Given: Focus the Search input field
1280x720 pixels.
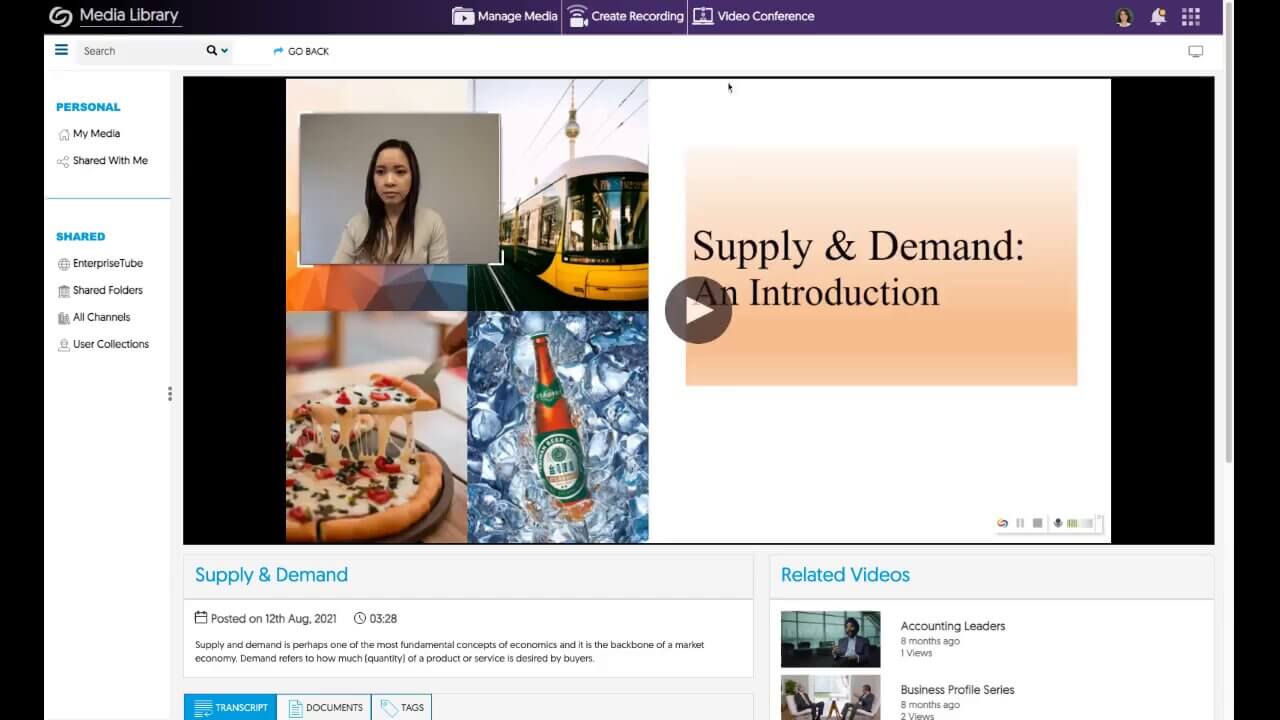Looking at the screenshot, I should coord(140,51).
